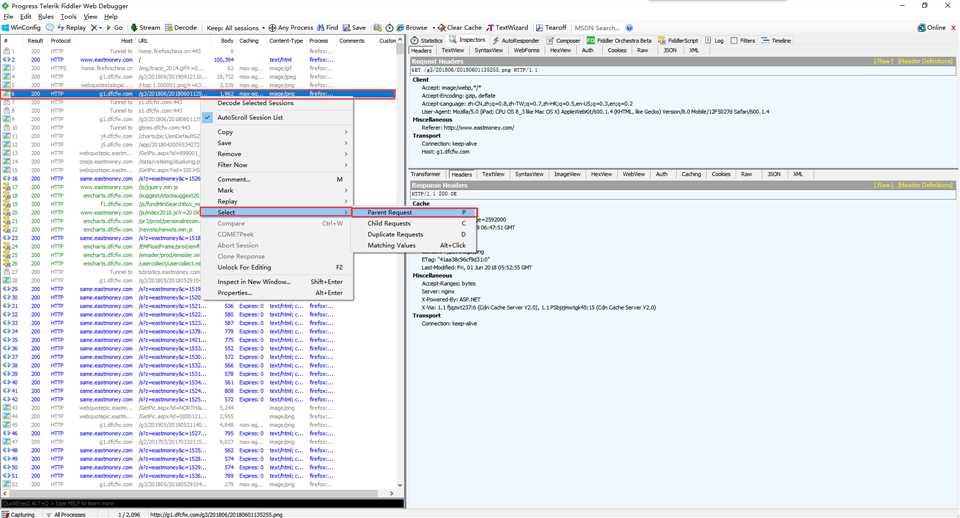Select the response Caching tab
Screen dimensions: 960x518
coord(691,174)
